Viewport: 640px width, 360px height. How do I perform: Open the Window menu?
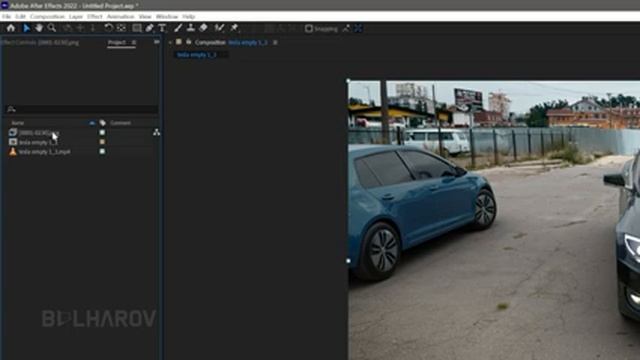[167, 17]
